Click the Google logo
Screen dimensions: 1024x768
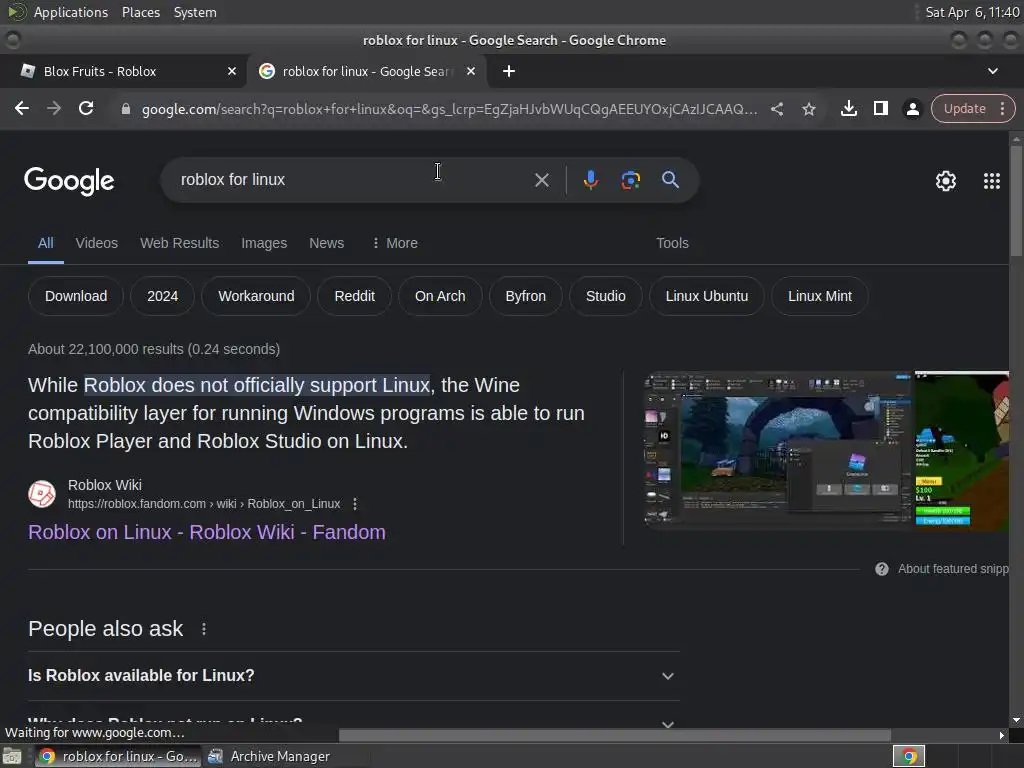tap(69, 180)
